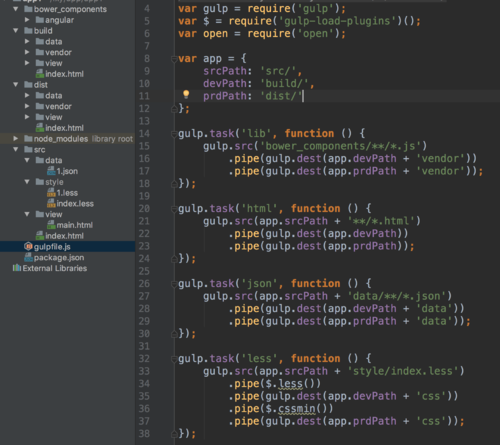Image resolution: width=500 pixels, height=445 pixels.
Task: Click line number 31 in gutter
Action: coord(144,346)
